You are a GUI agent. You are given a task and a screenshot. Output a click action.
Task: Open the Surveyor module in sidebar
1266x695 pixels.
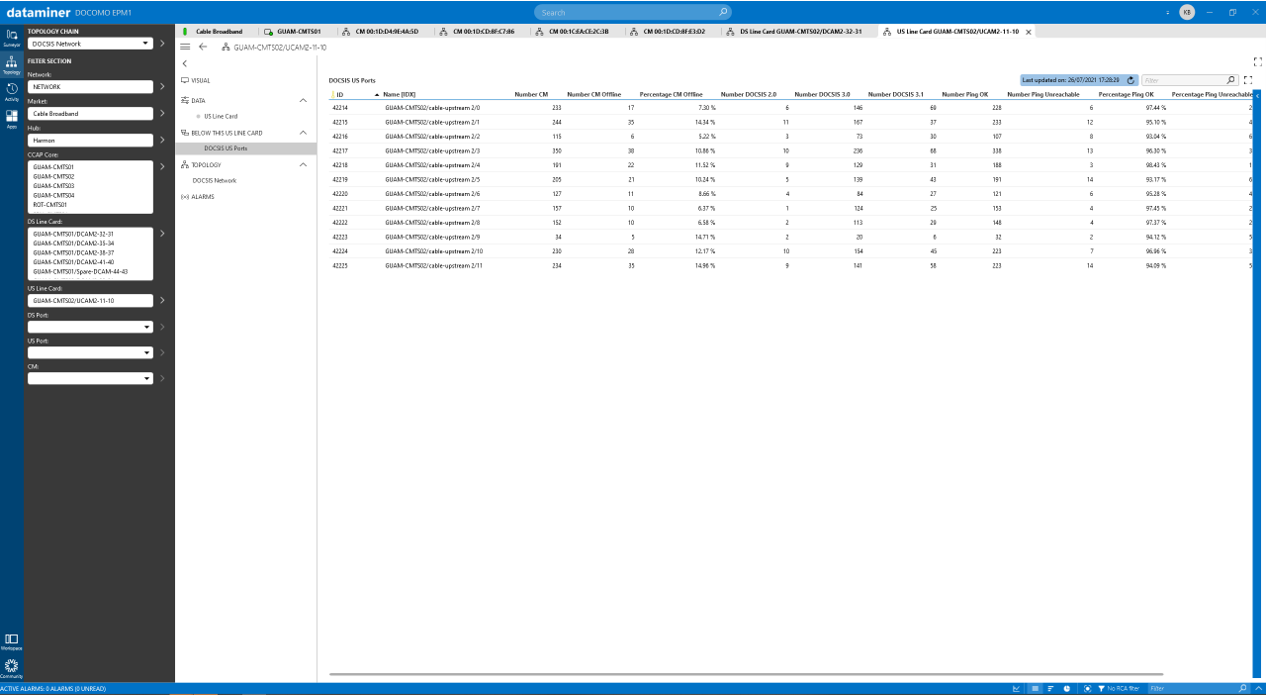(11, 38)
